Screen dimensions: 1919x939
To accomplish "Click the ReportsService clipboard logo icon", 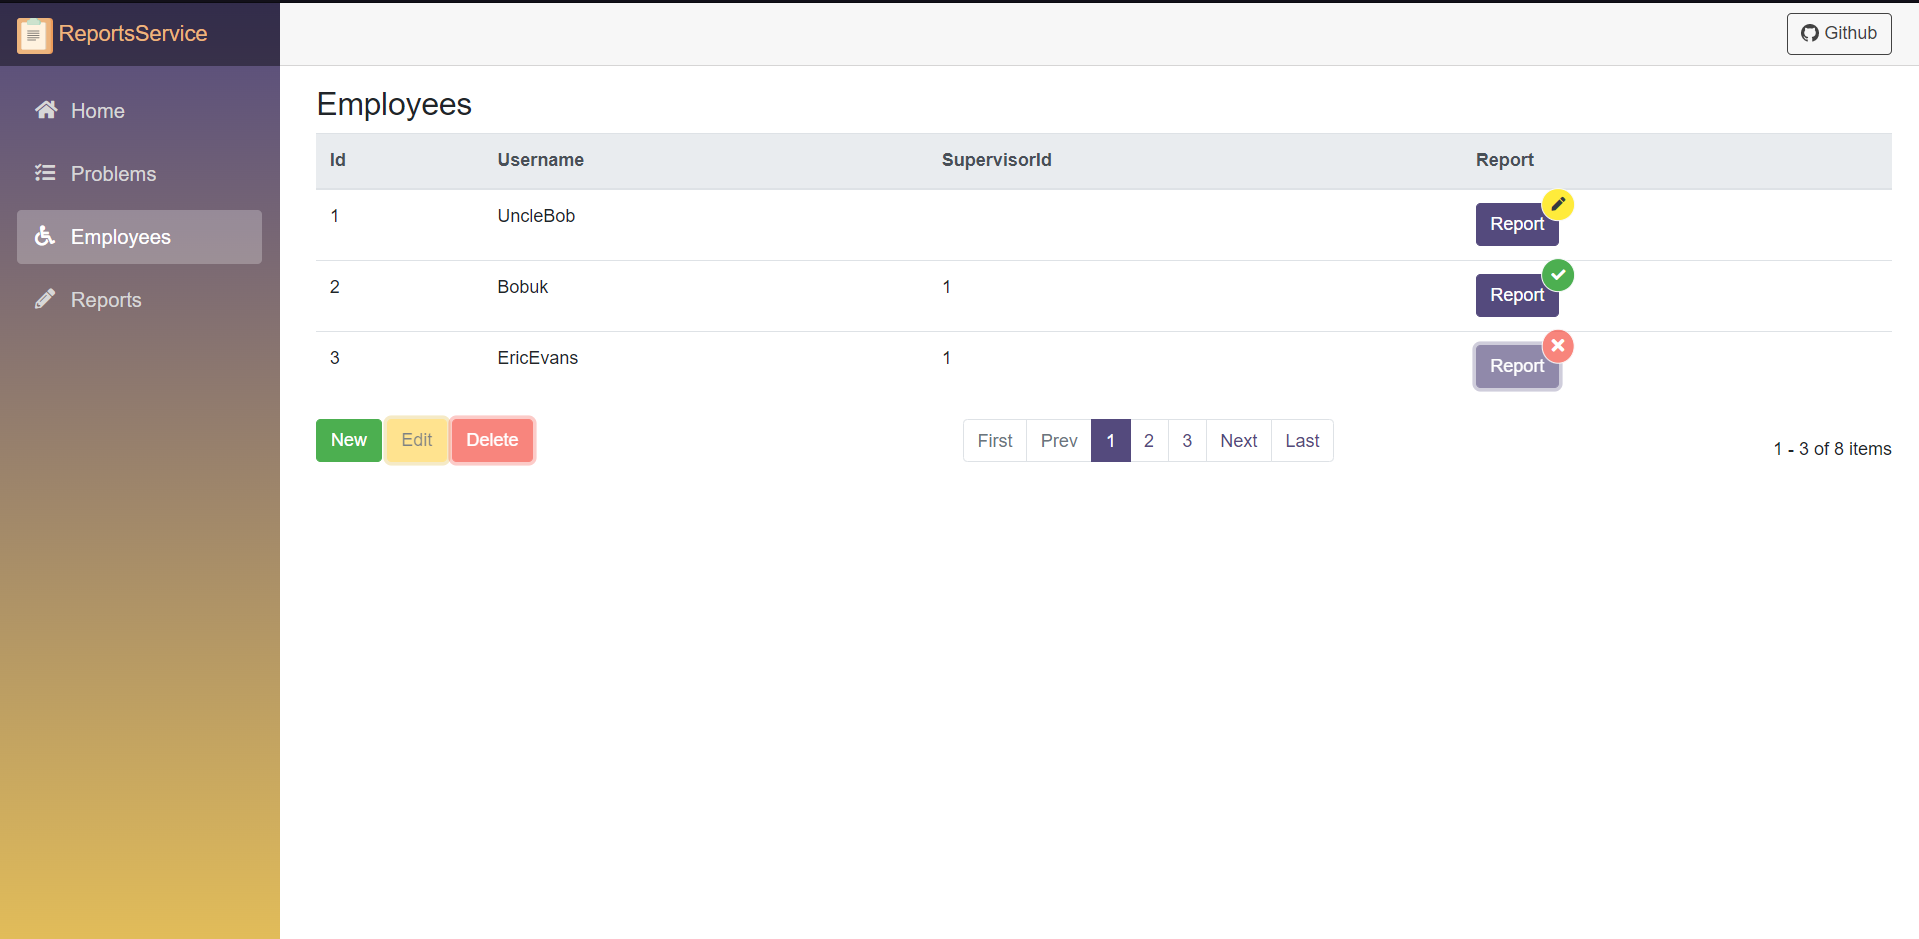I will (34, 35).
